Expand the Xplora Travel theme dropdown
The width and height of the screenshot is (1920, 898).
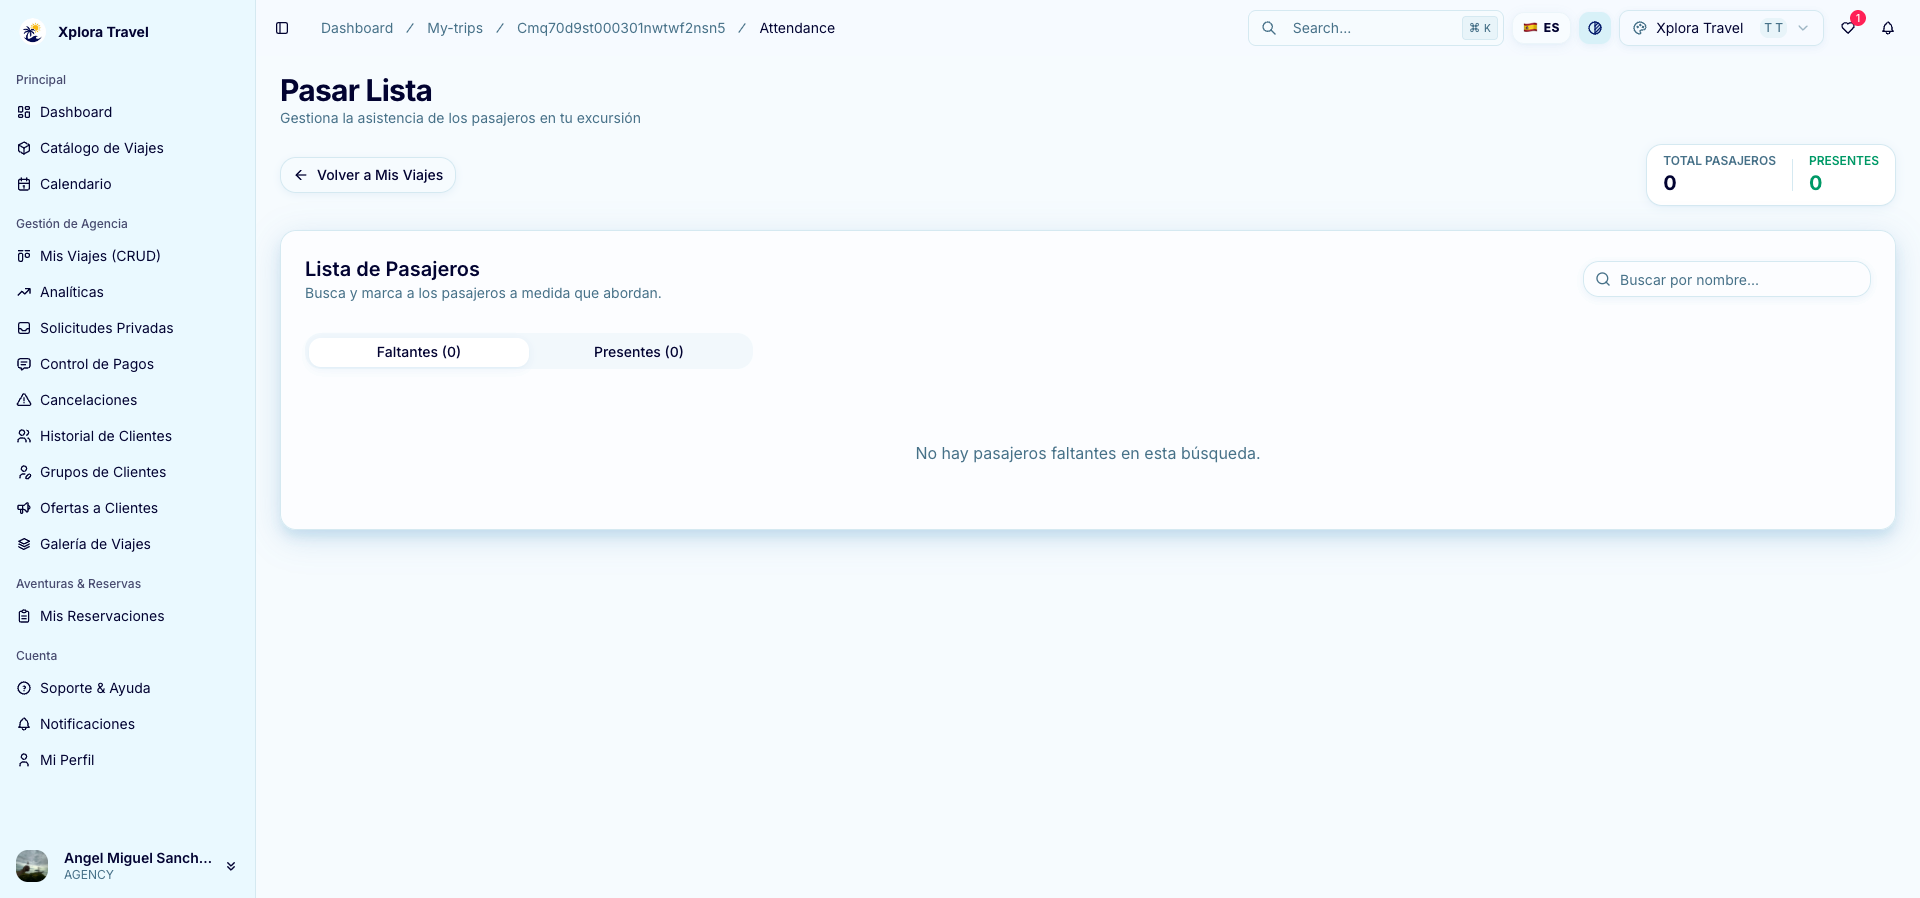point(1721,28)
